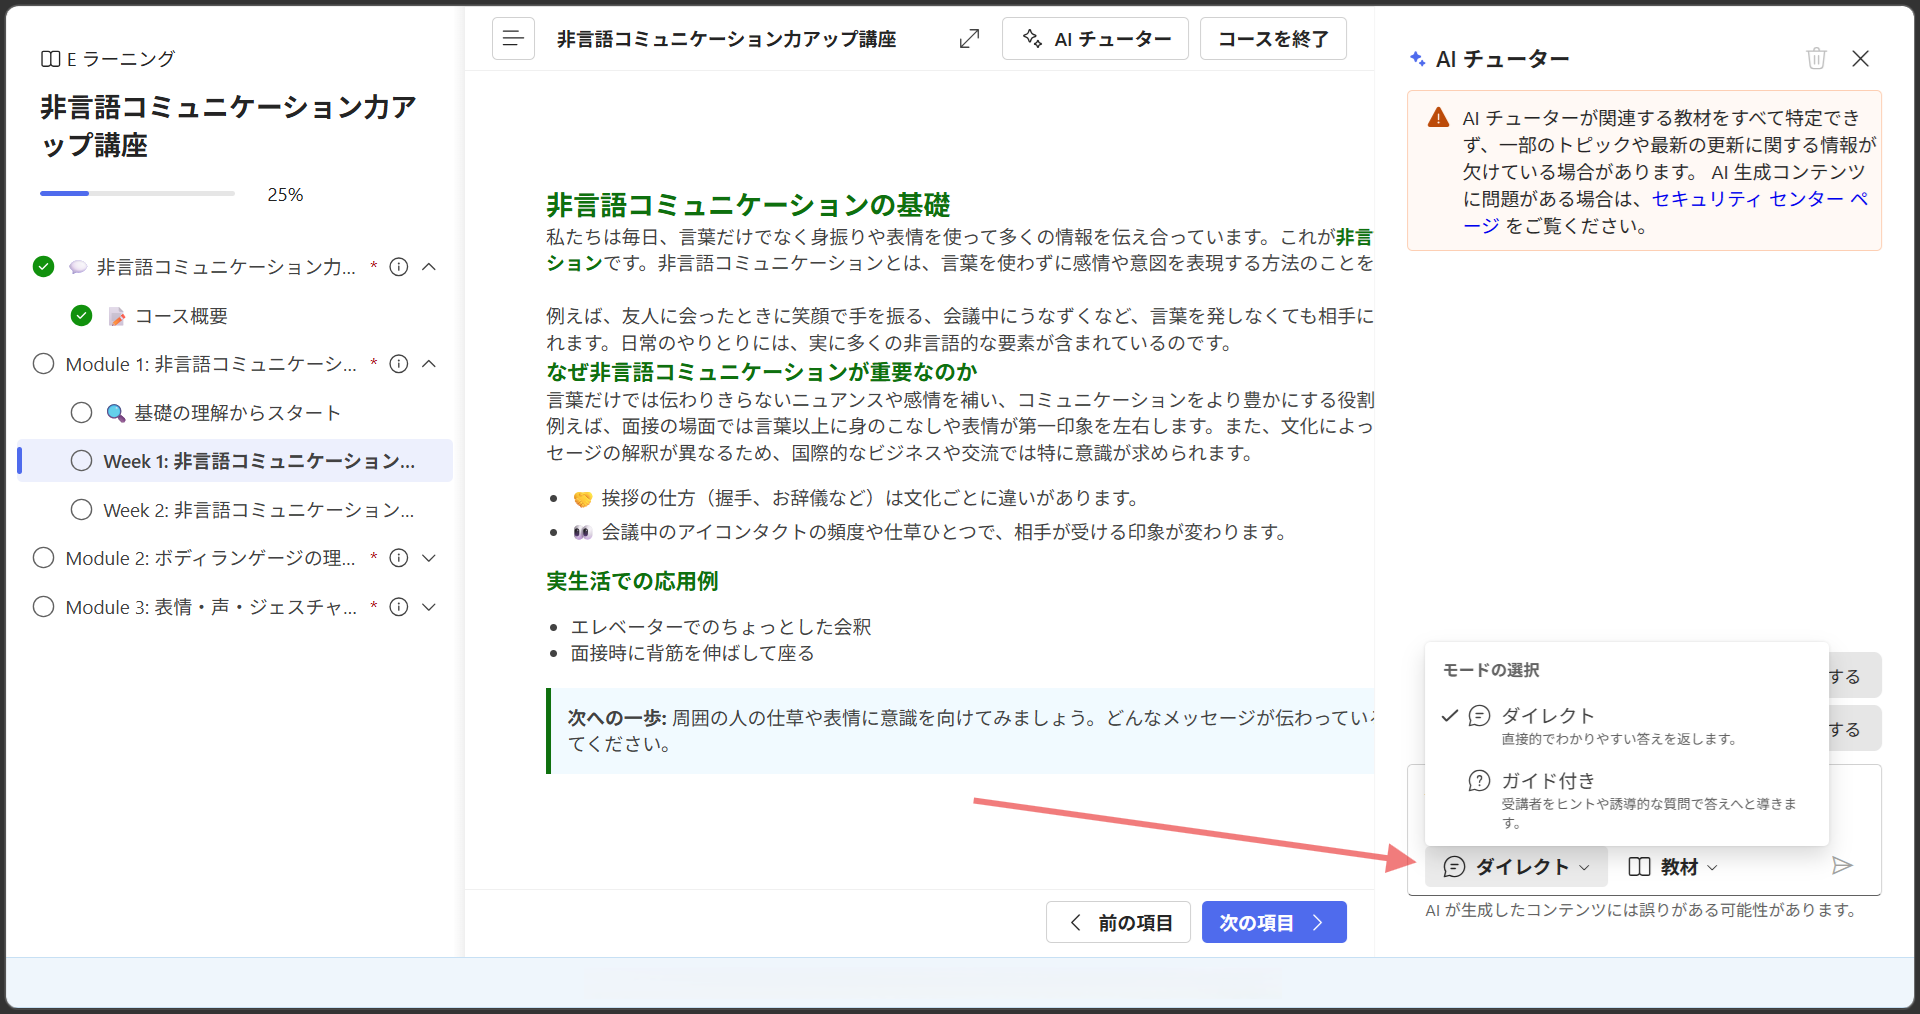Click info icon beside Module 3
The image size is (1920, 1014).
[x=399, y=607]
